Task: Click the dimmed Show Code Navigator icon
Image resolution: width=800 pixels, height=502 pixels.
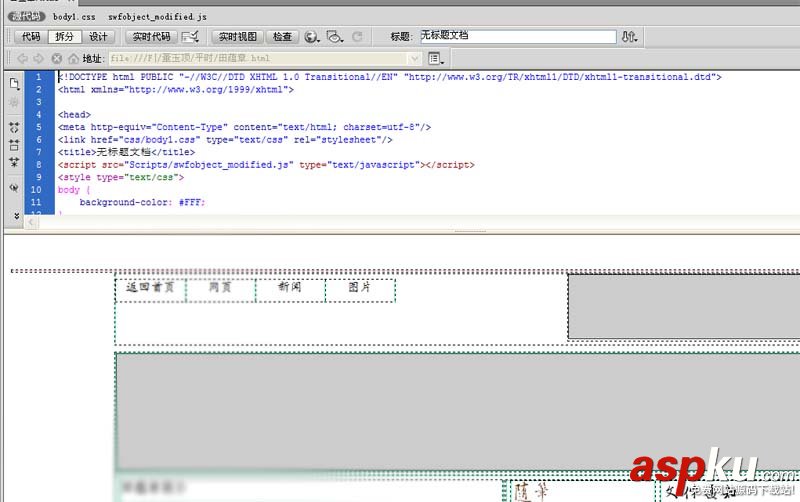Action: tap(14, 103)
